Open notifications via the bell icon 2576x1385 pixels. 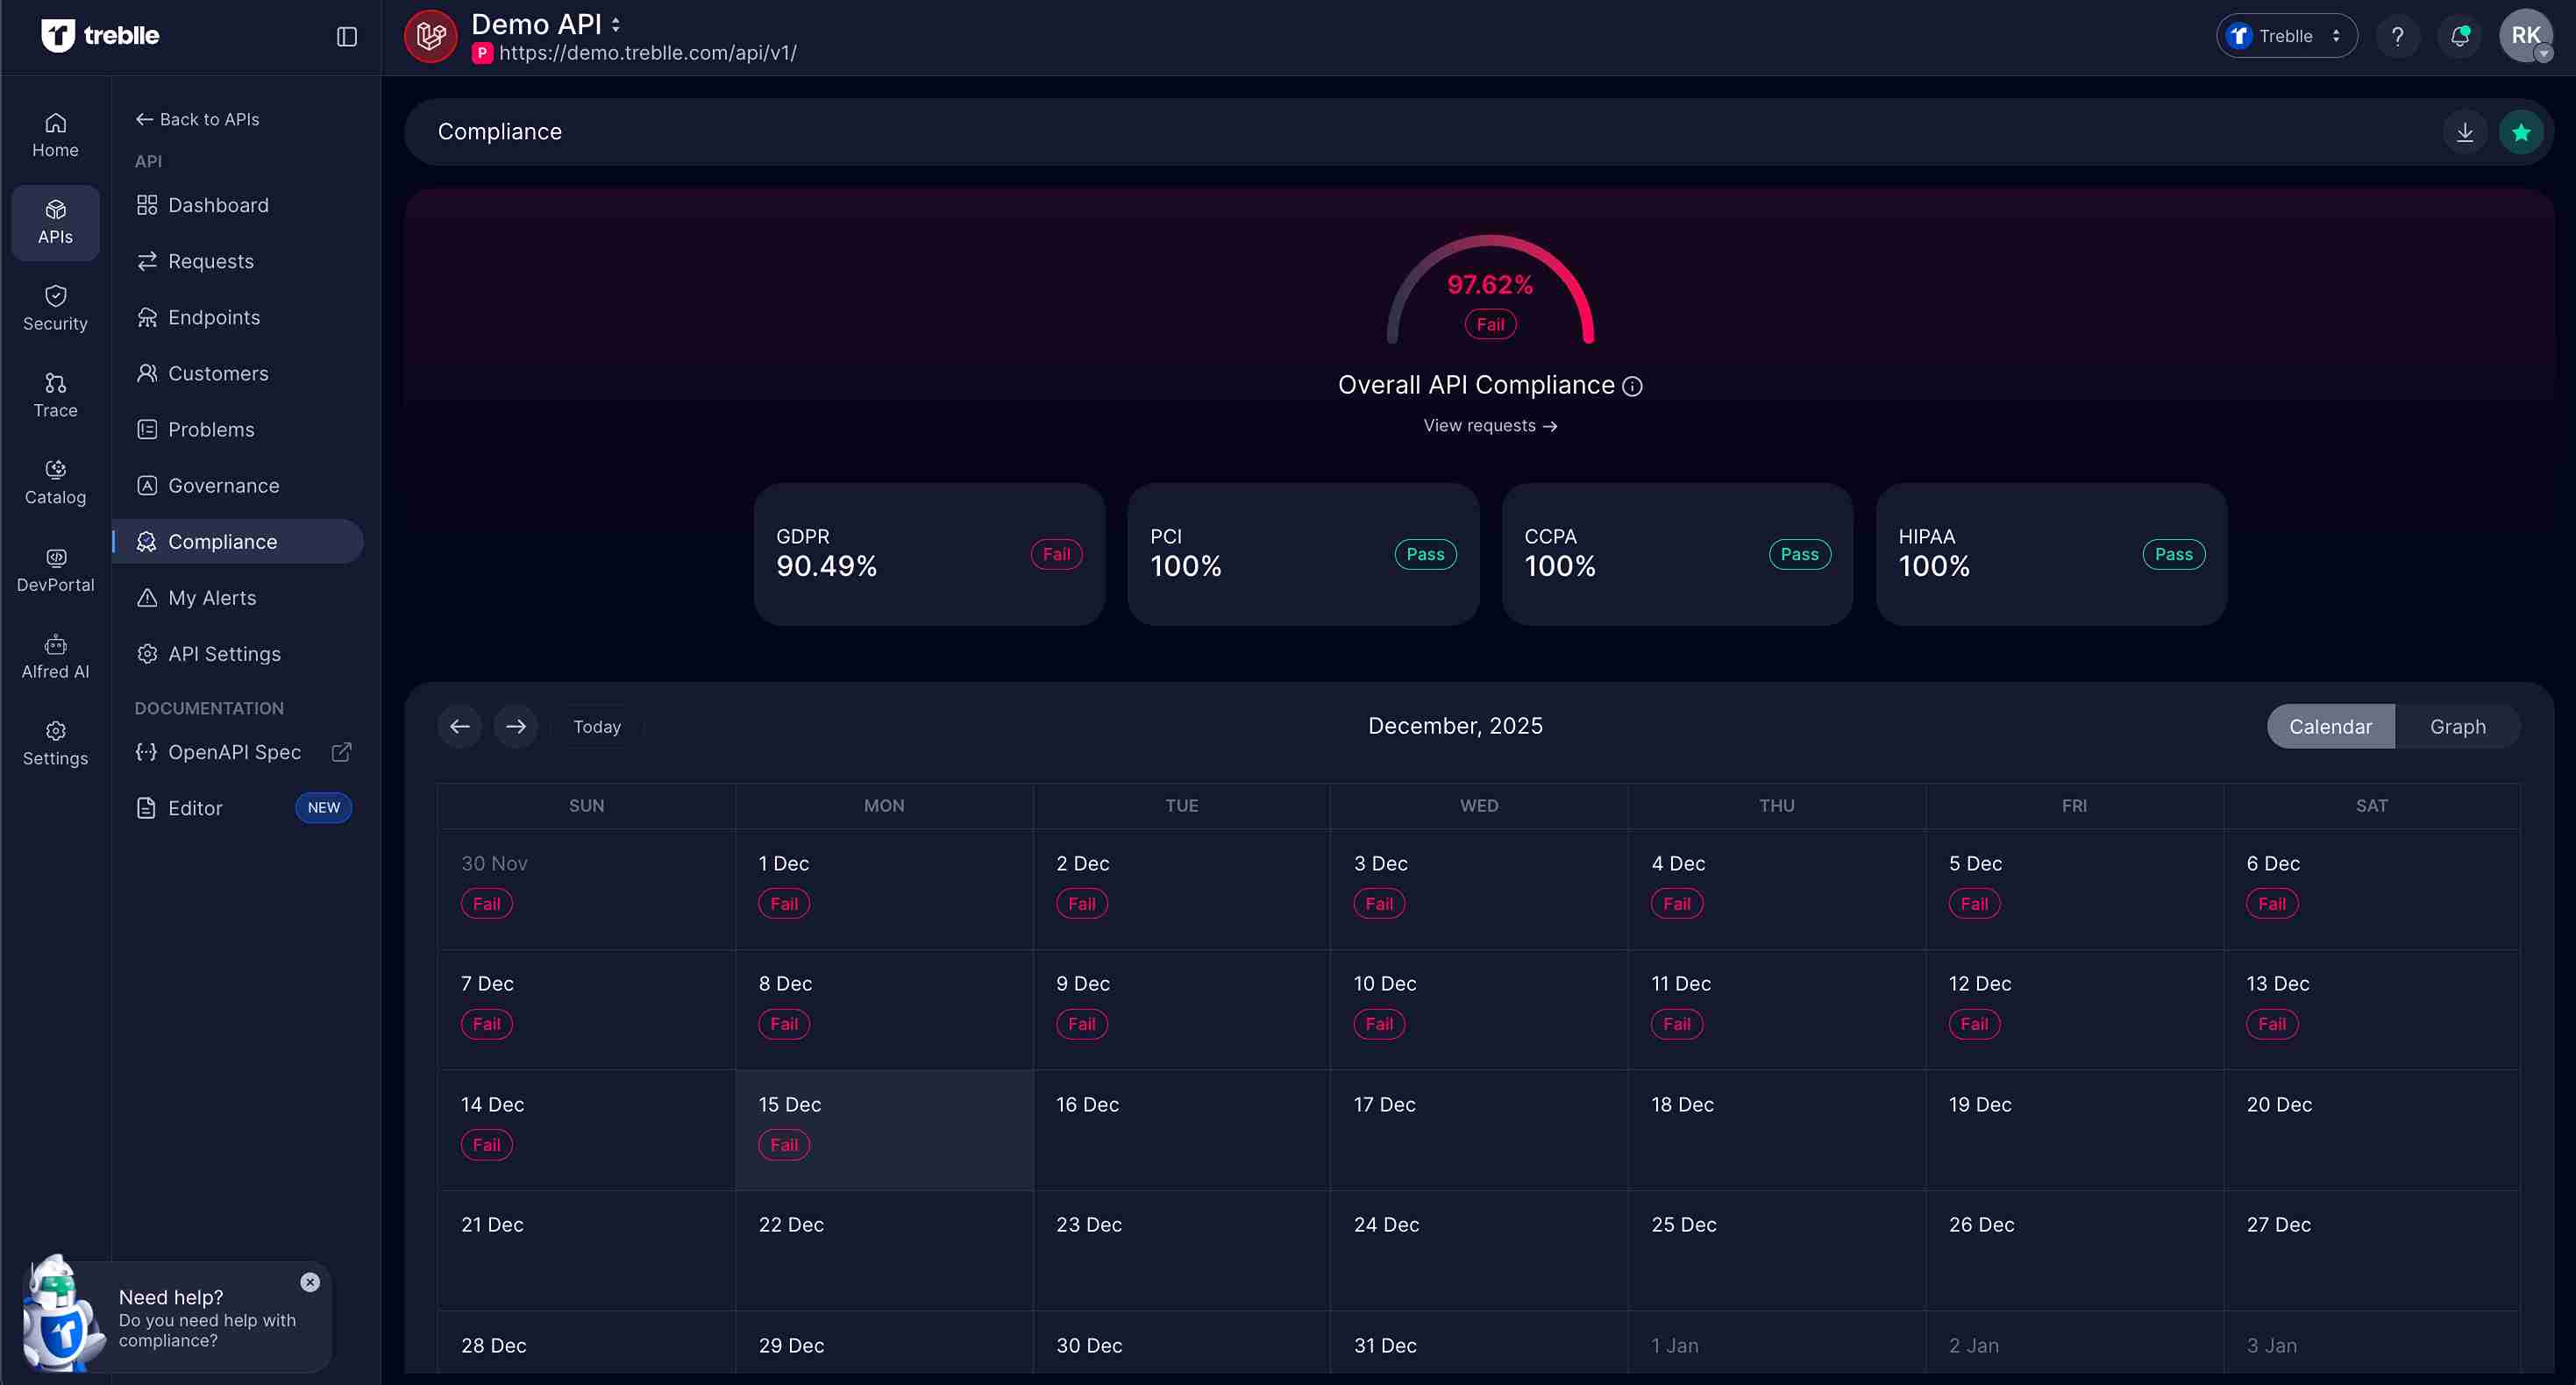point(2460,35)
